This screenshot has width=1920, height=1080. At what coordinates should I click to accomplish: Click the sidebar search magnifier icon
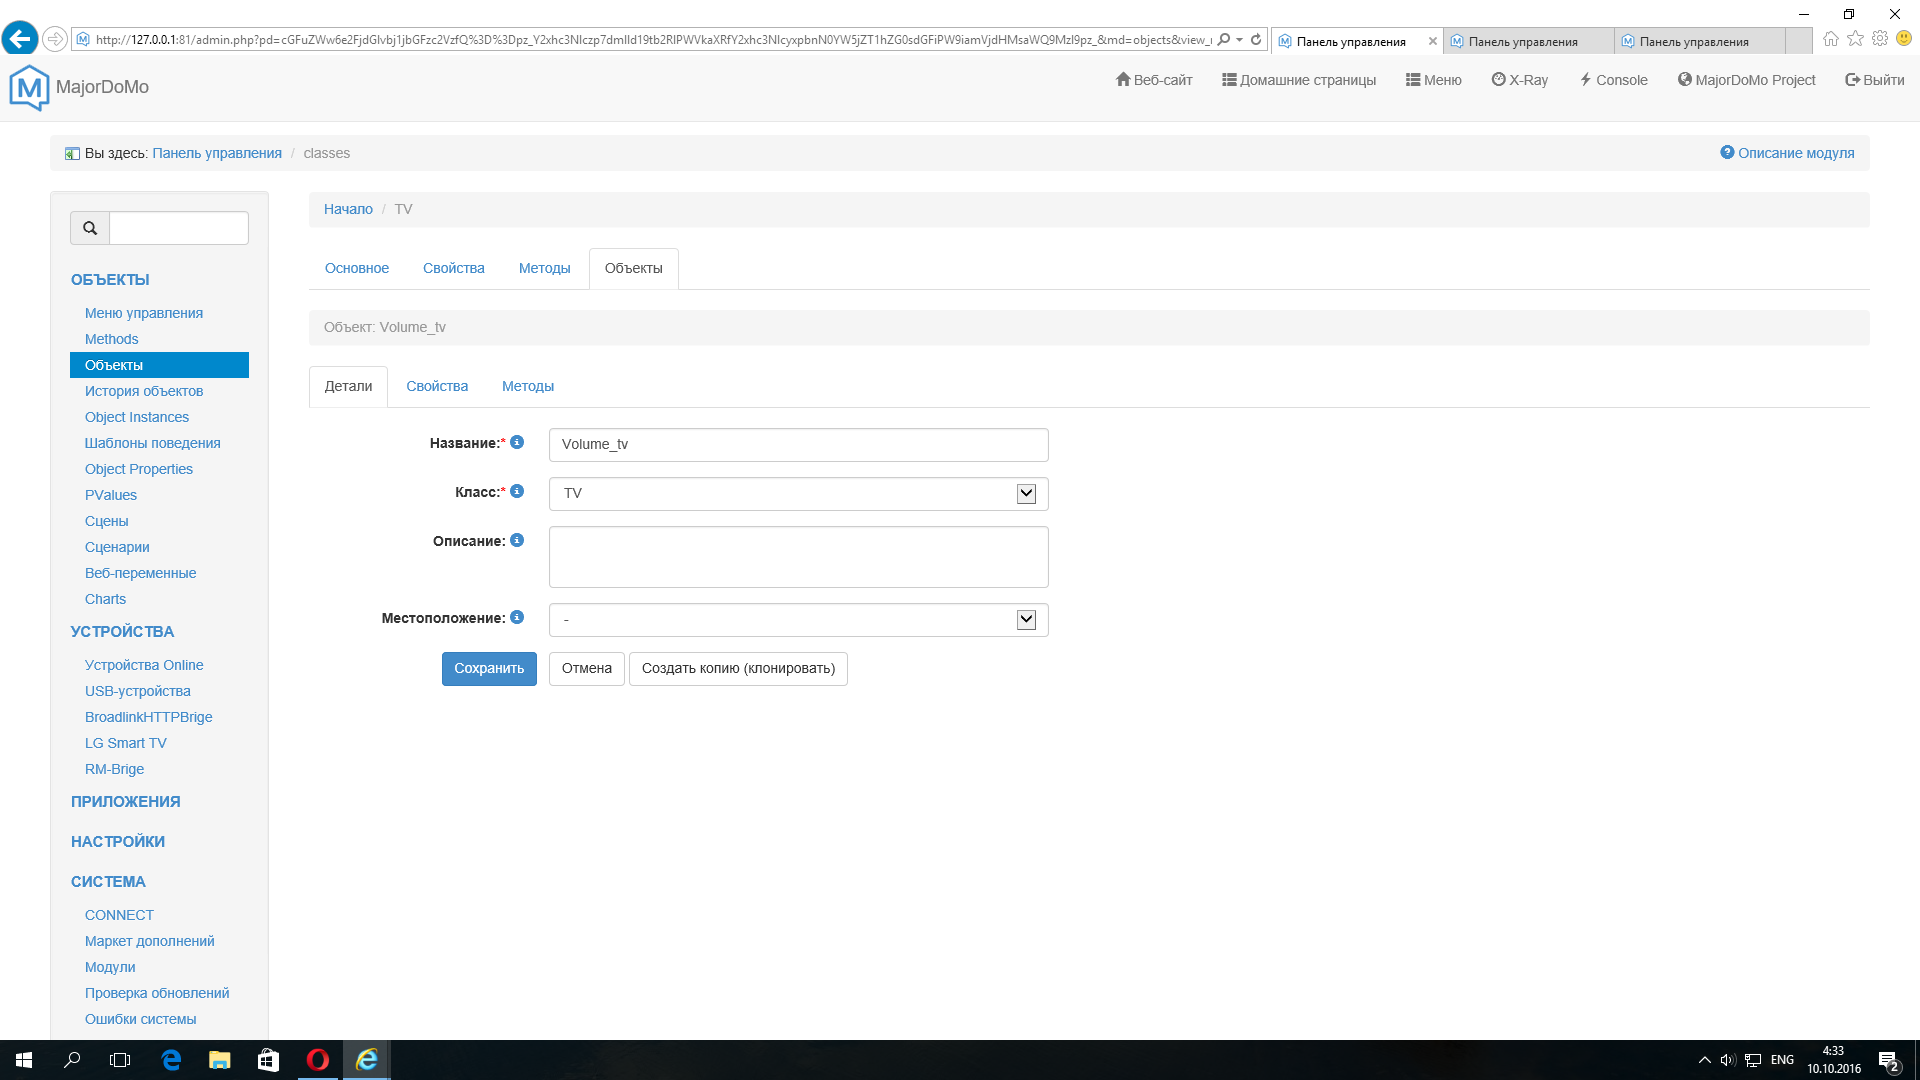point(90,228)
